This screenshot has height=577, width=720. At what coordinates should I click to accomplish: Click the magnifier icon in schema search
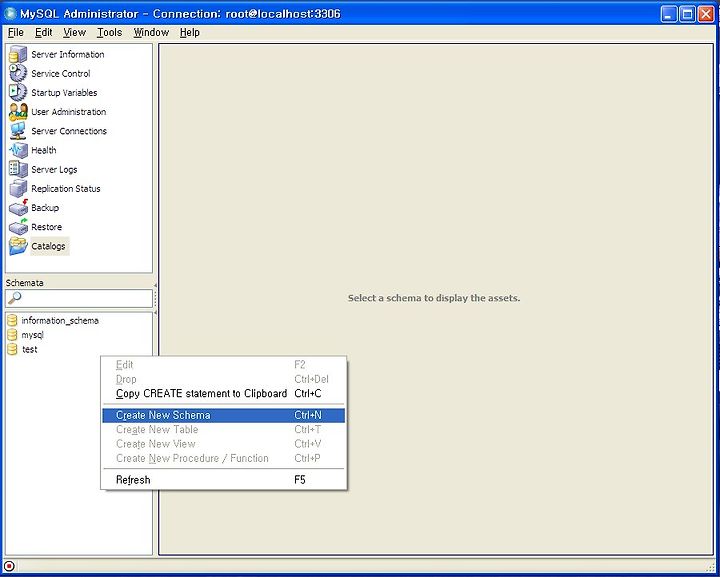pyautogui.click(x=14, y=298)
